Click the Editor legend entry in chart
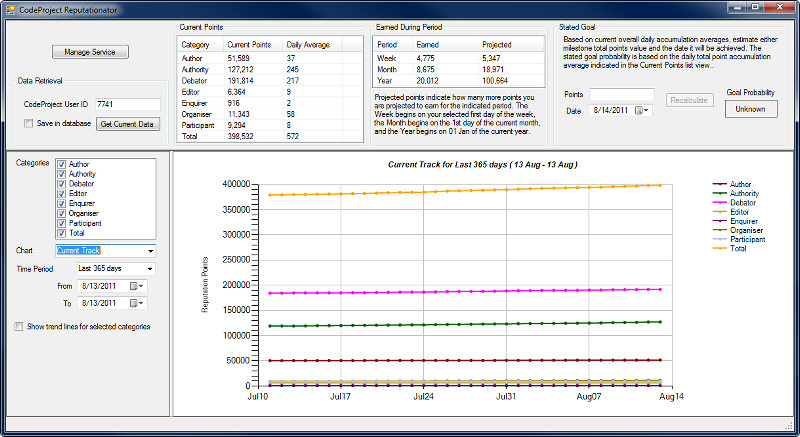 click(x=731, y=212)
